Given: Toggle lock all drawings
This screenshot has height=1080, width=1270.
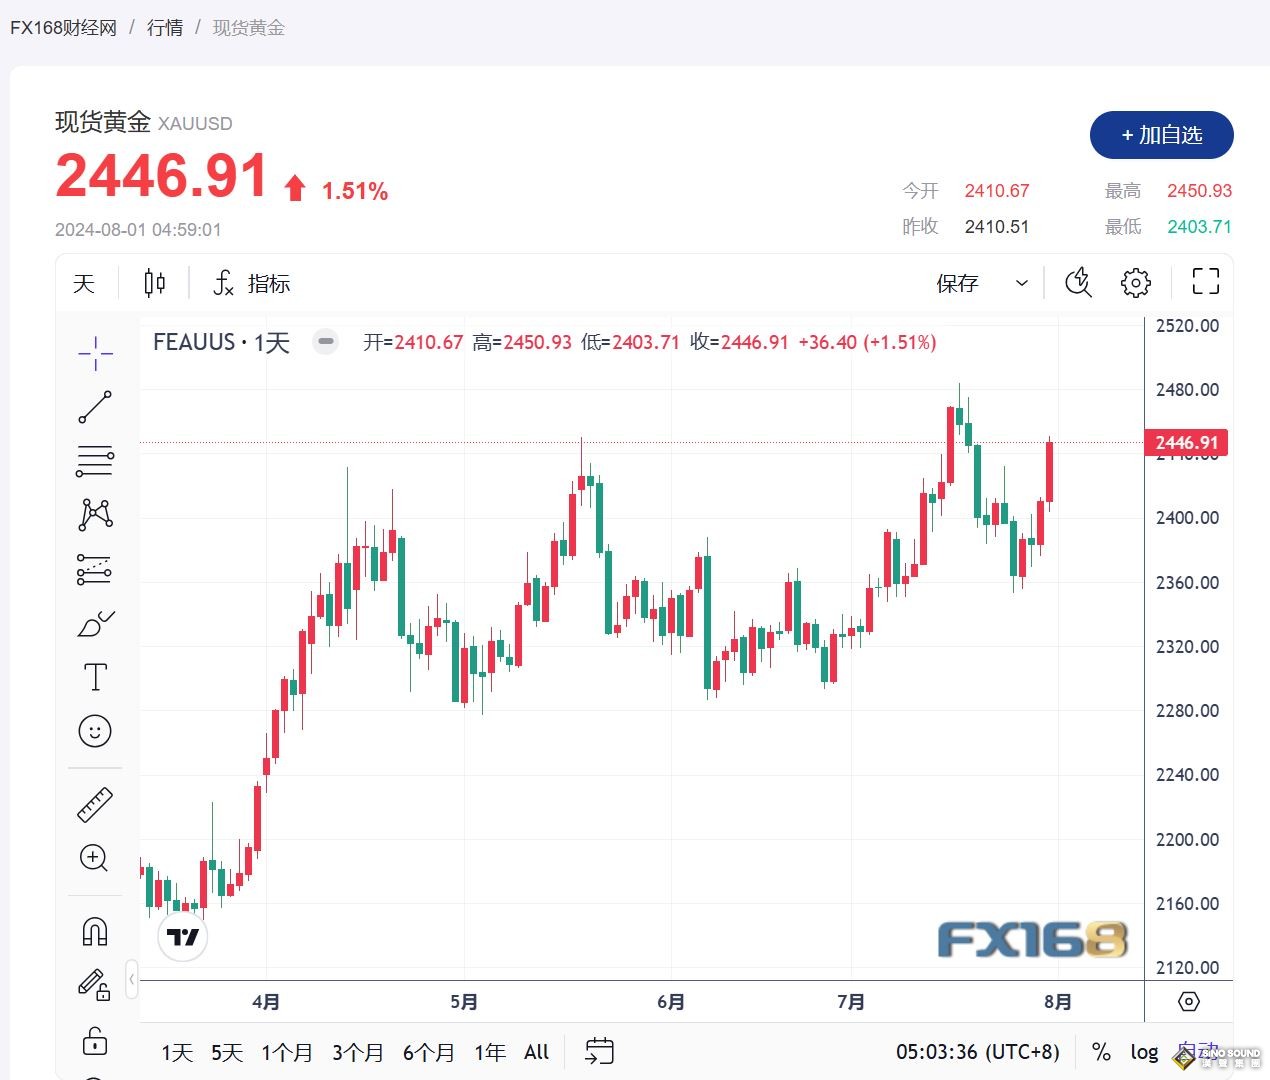Looking at the screenshot, I should tap(95, 1040).
